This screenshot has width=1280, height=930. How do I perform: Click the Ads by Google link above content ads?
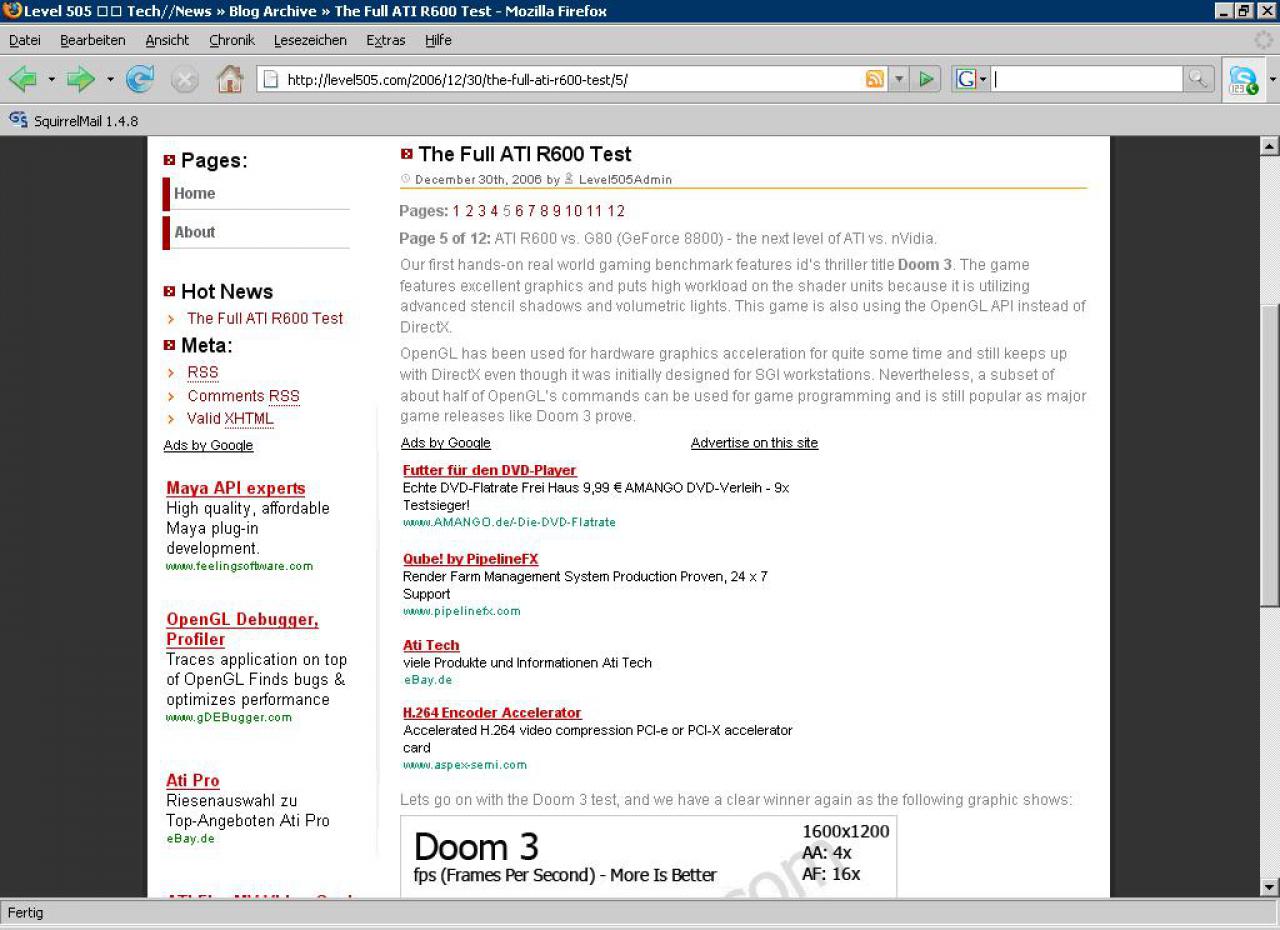[446, 443]
